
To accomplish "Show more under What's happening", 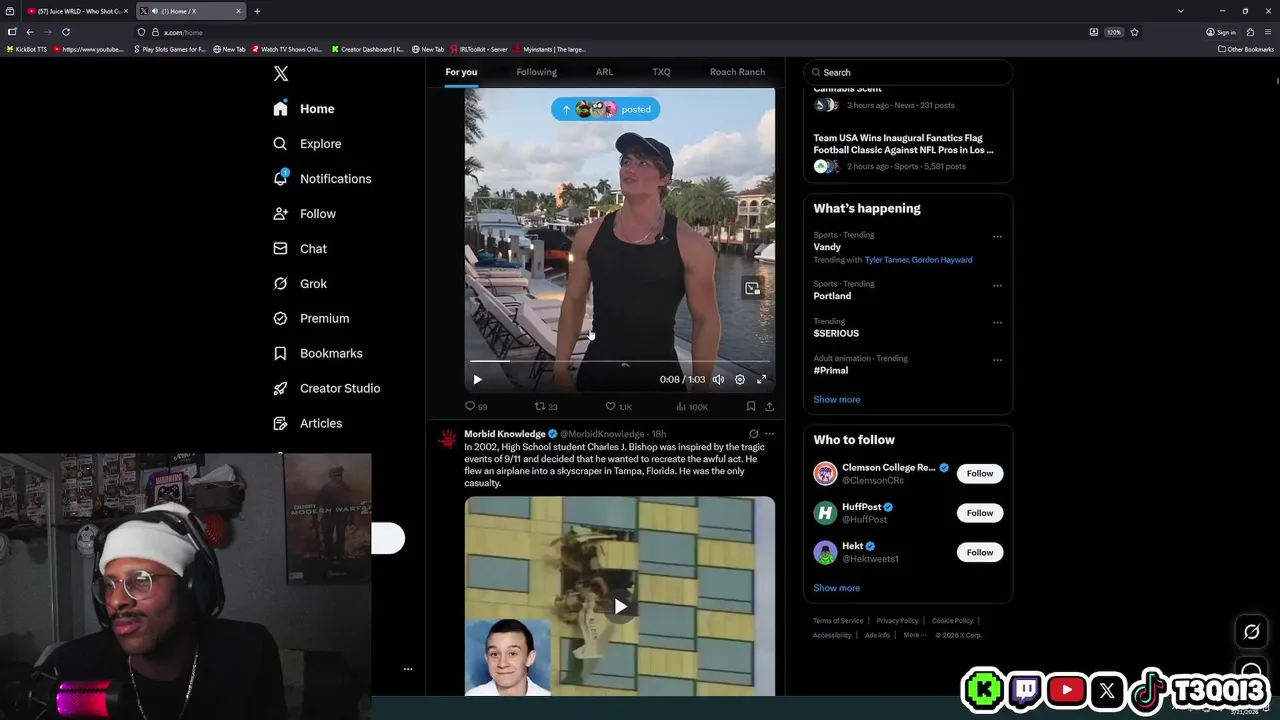I will click(x=836, y=400).
